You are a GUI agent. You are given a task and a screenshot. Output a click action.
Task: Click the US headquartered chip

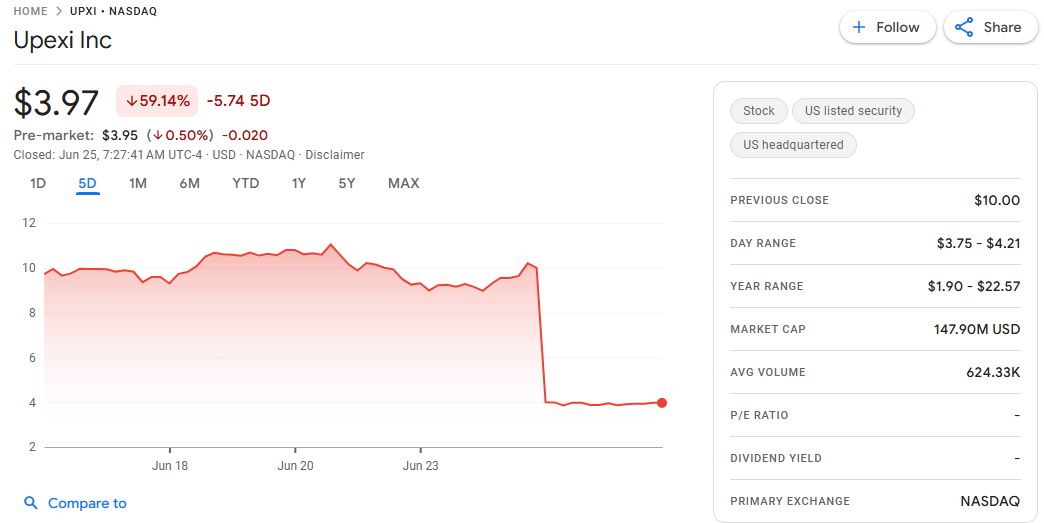click(x=793, y=145)
